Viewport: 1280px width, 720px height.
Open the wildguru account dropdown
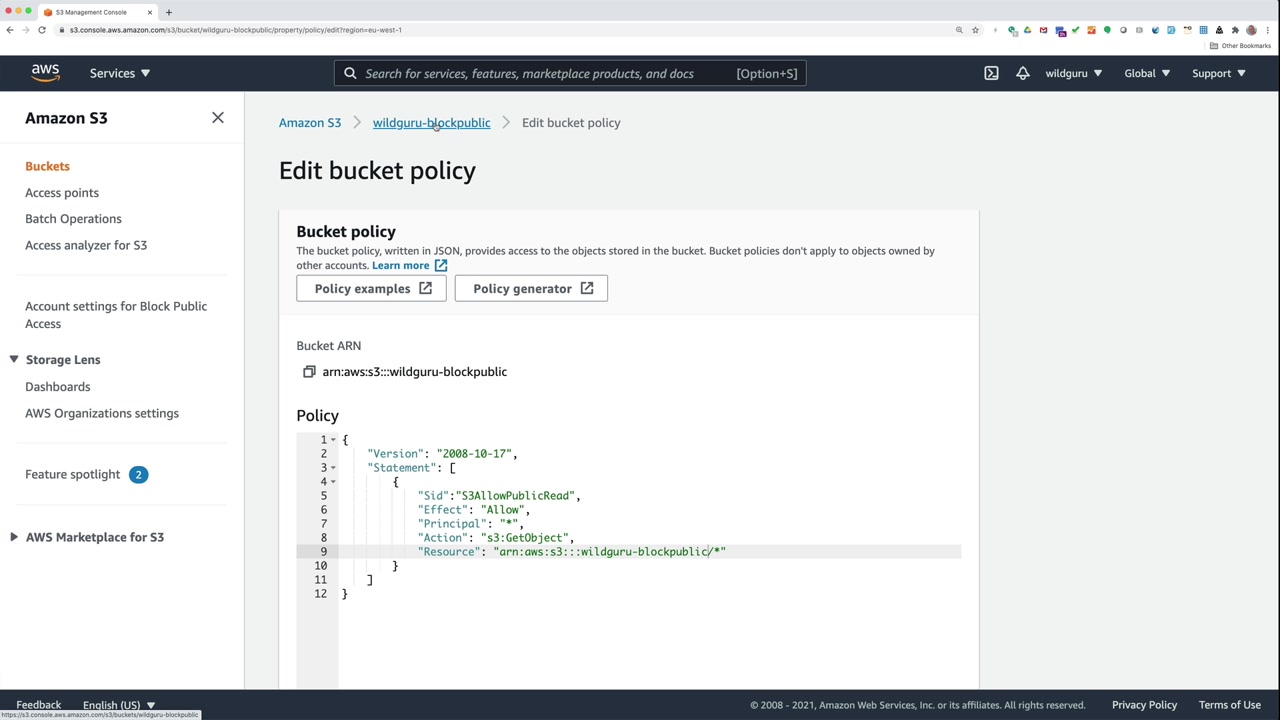(x=1073, y=73)
